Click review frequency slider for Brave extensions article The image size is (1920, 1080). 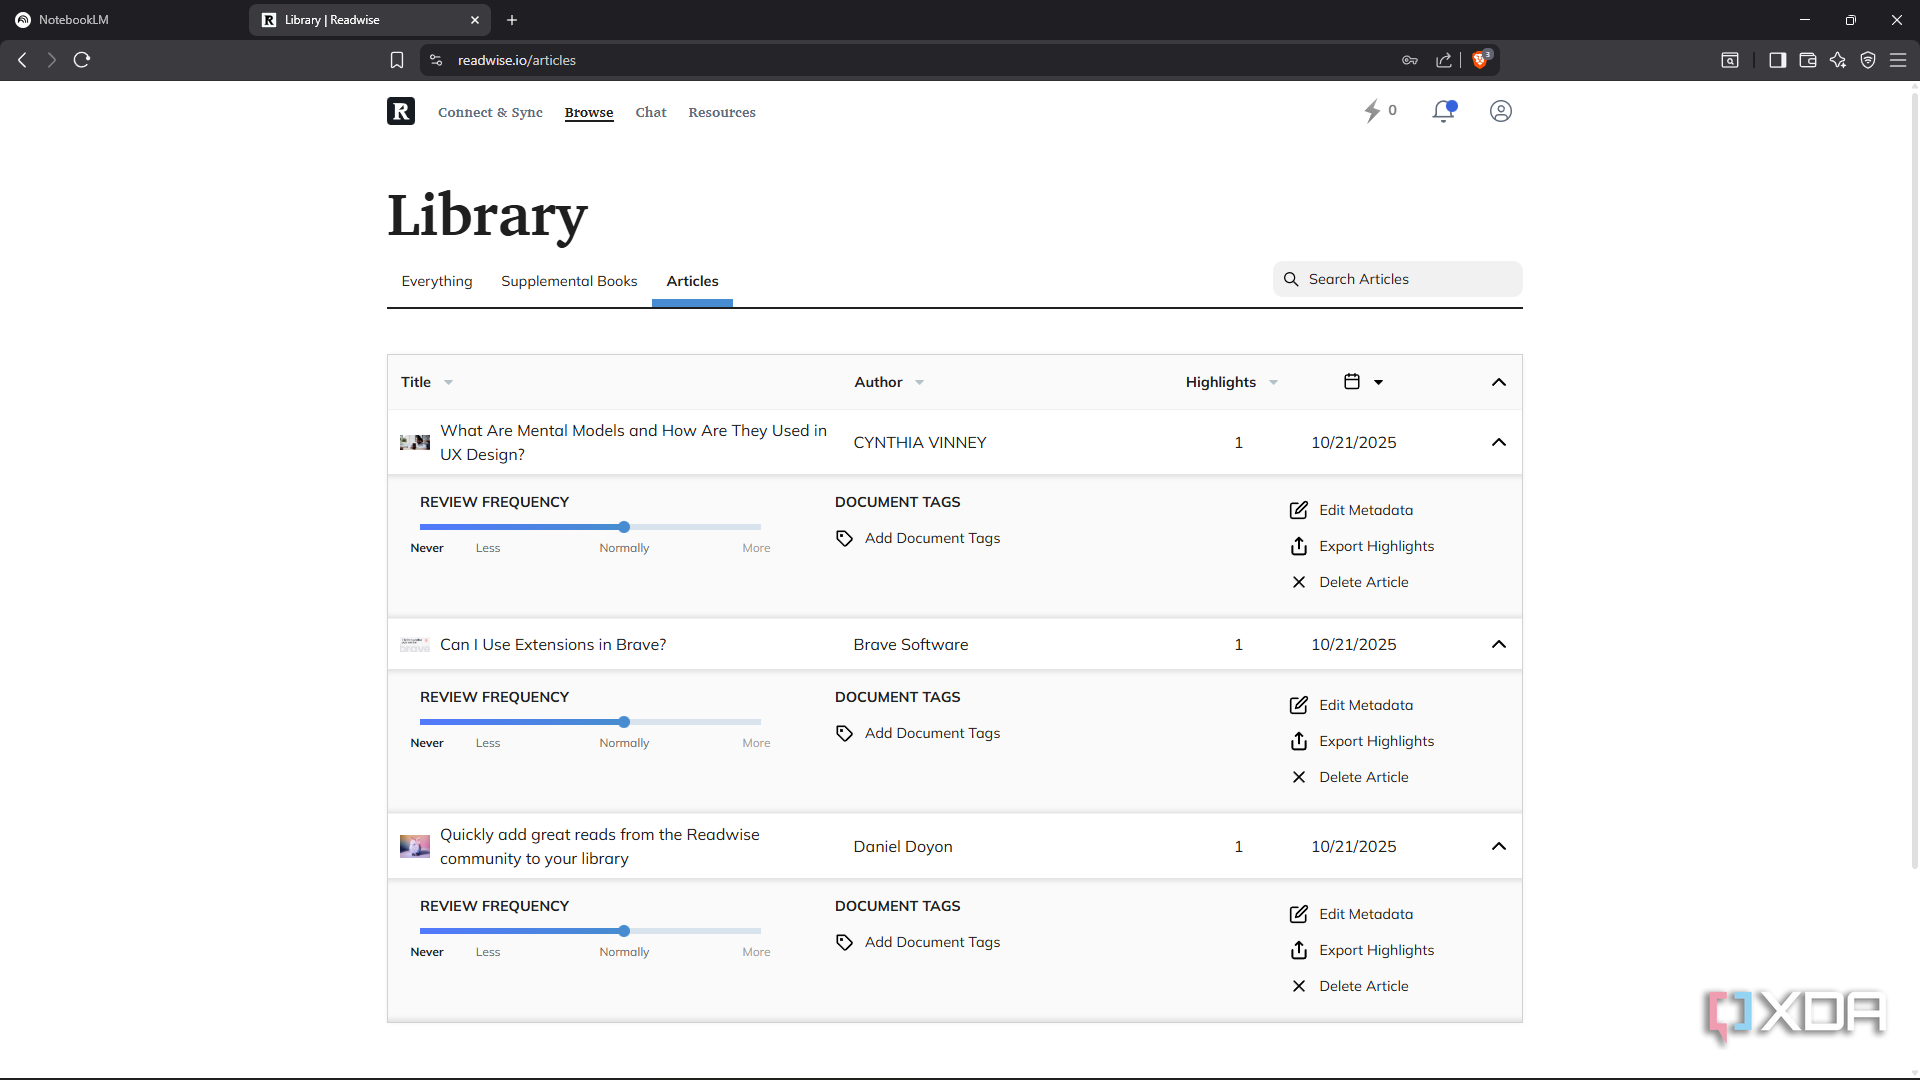point(590,722)
